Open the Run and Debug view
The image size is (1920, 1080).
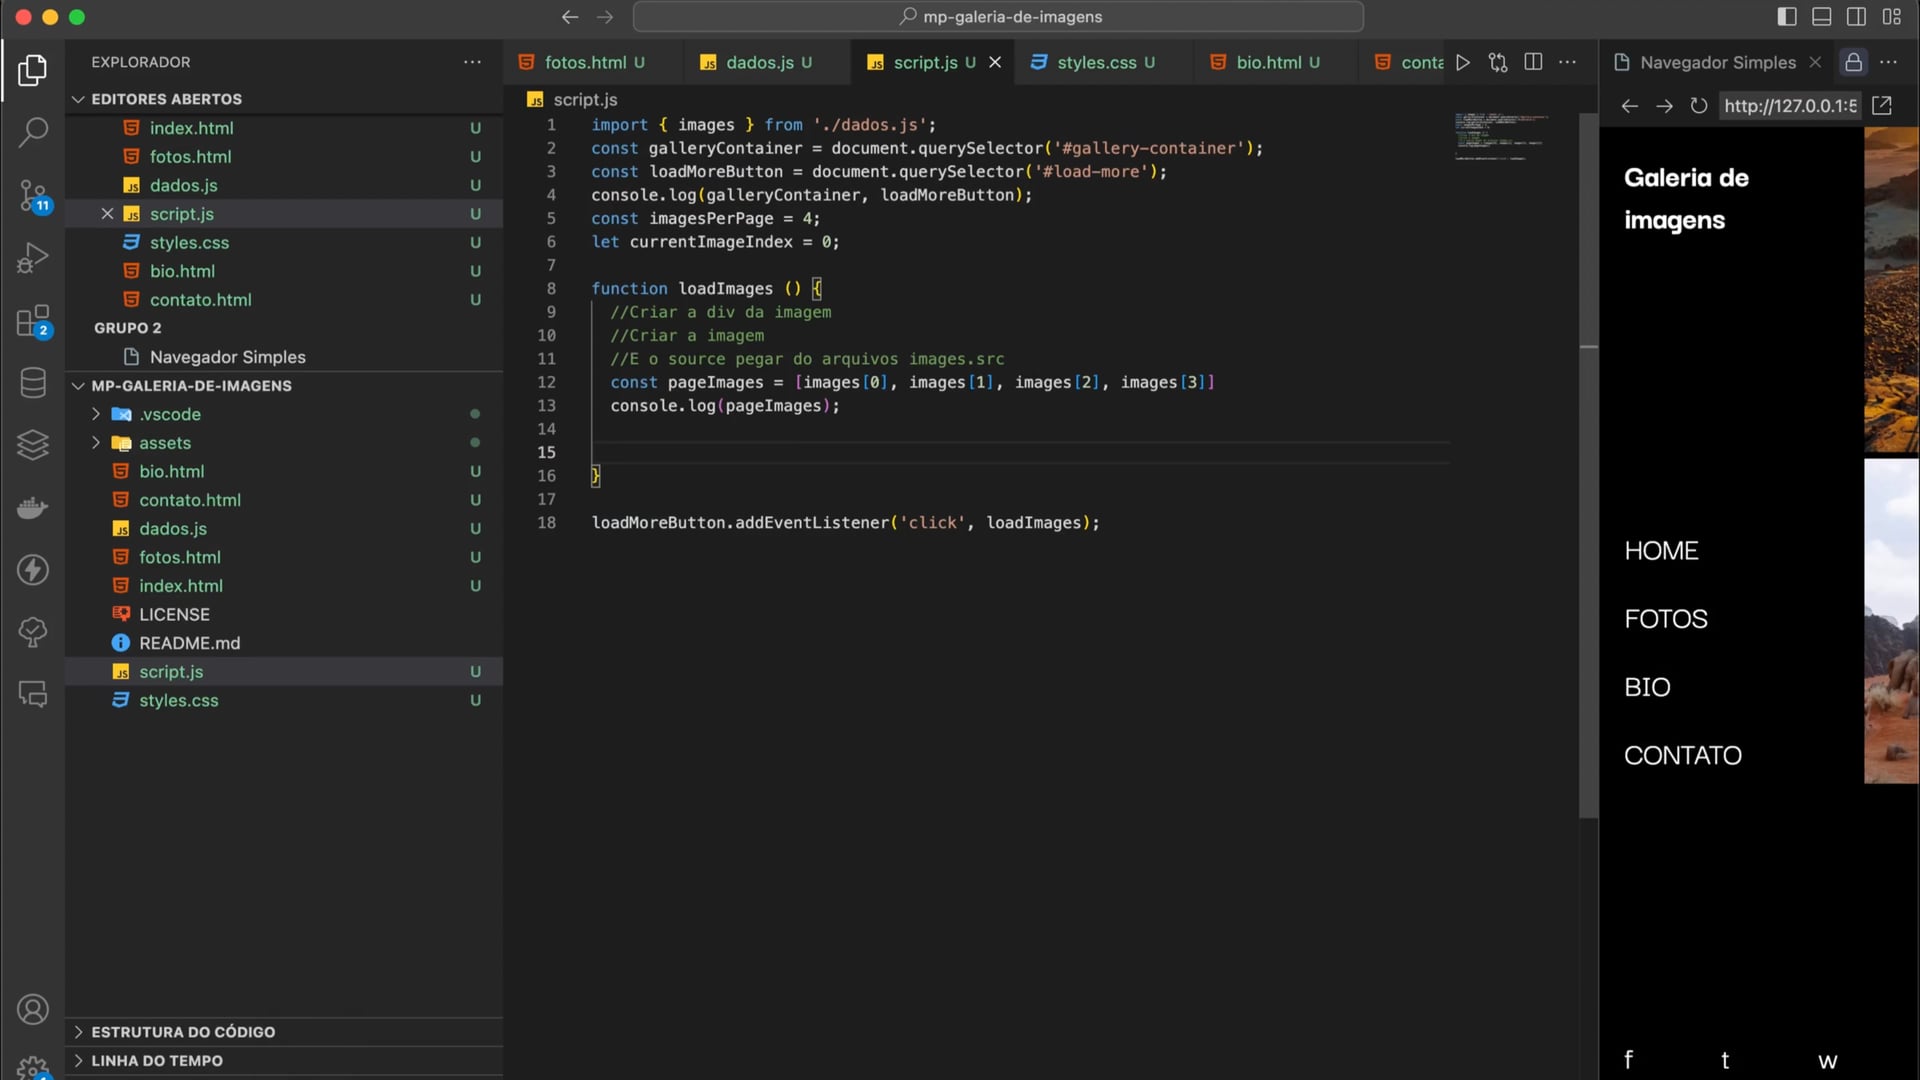(x=33, y=258)
